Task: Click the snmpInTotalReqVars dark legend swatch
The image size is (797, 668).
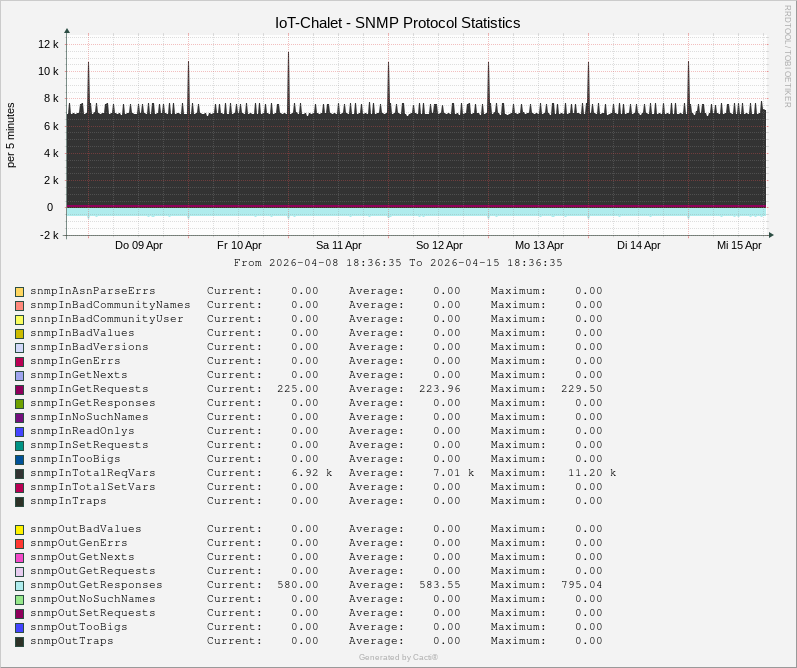Action: tap(19, 473)
